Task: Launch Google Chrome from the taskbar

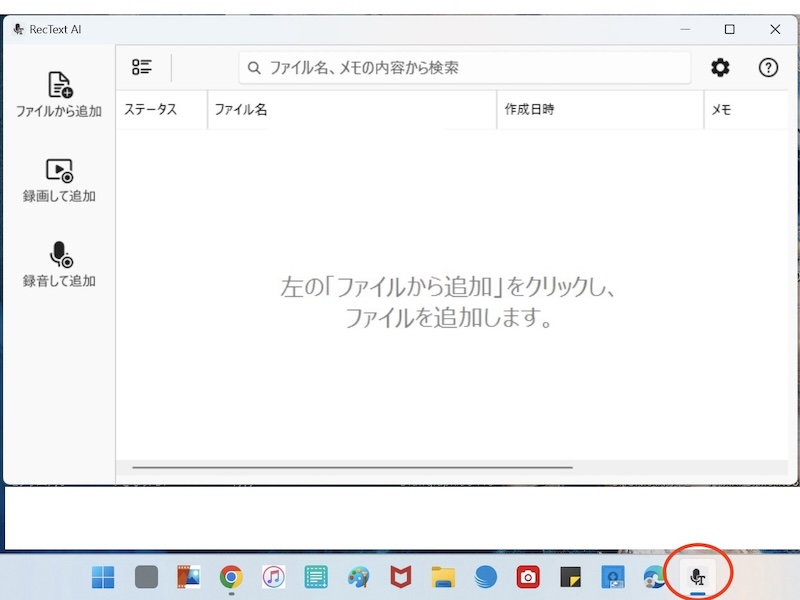Action: coord(231,577)
